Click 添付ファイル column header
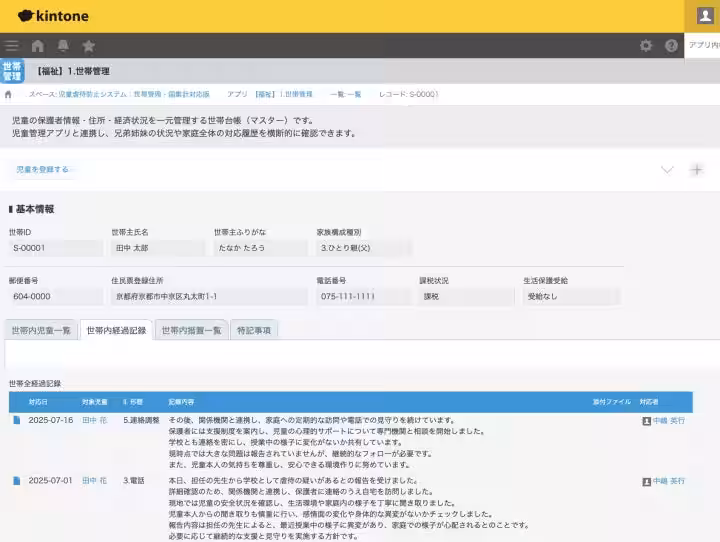Viewport: 720px width, 542px height. [x=612, y=402]
